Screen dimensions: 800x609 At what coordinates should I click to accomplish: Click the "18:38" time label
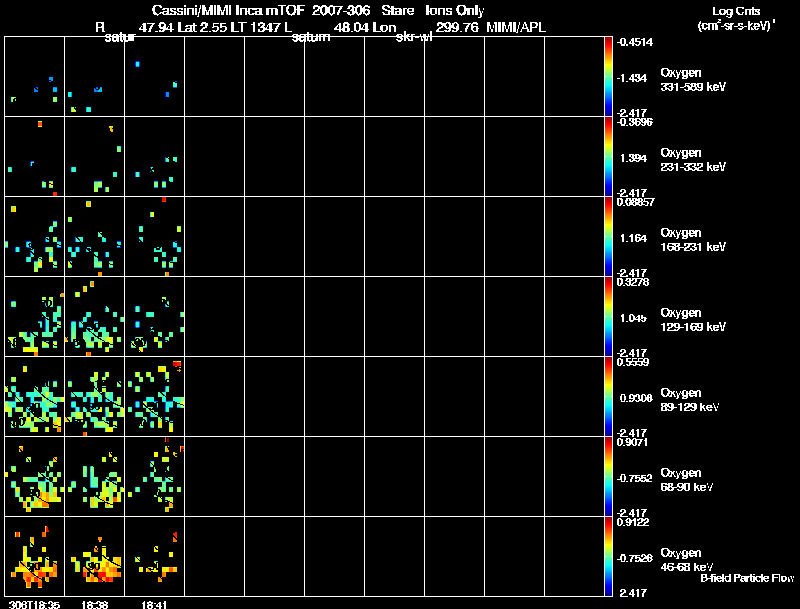click(94, 604)
